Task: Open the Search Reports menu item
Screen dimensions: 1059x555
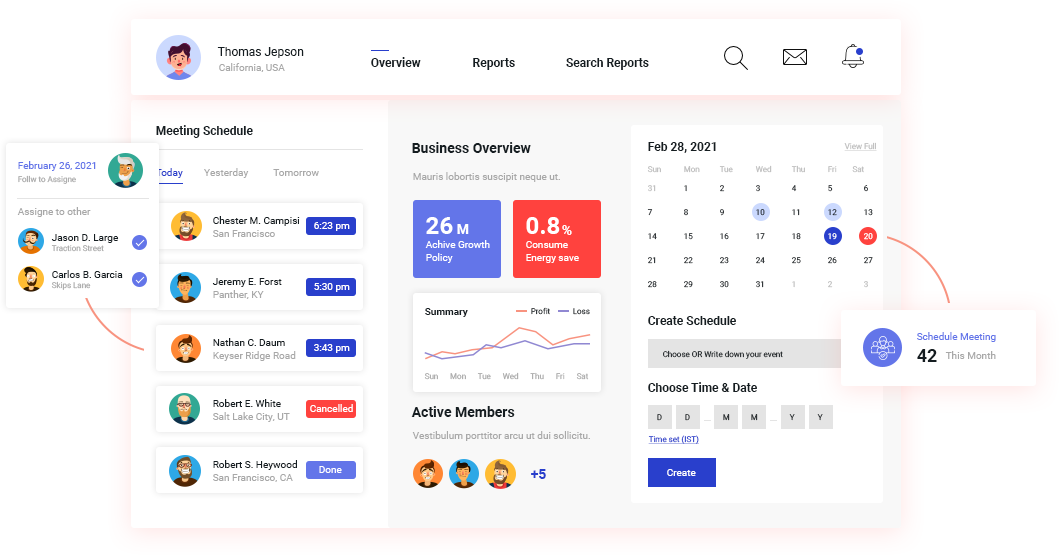Action: [x=607, y=63]
